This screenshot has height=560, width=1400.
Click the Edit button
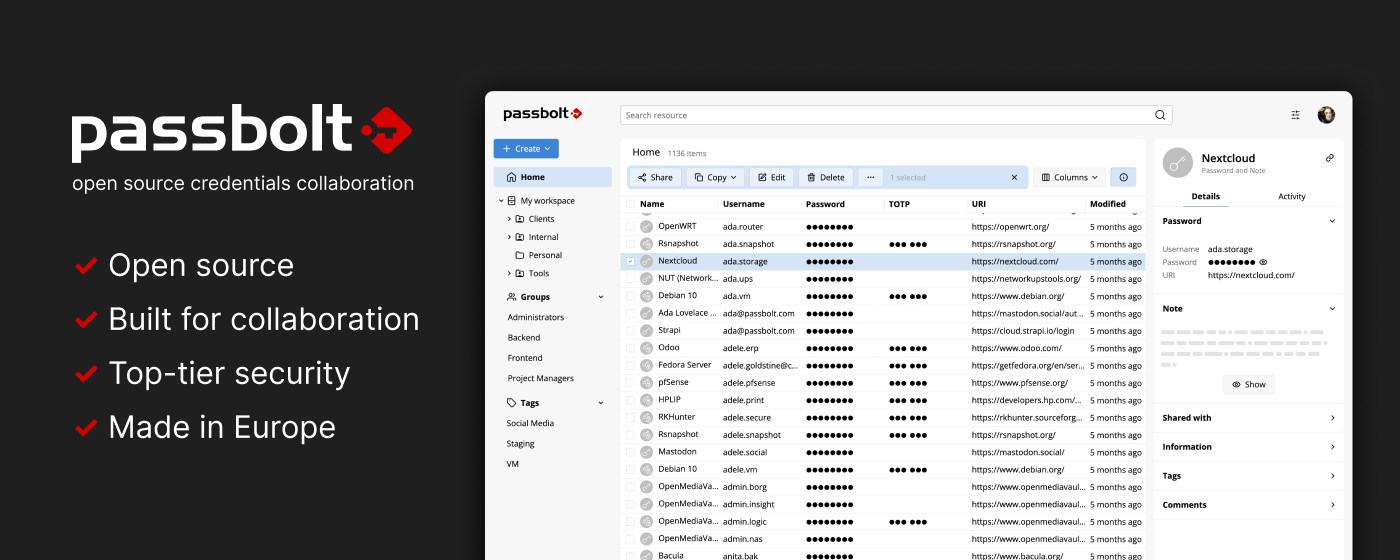tap(771, 177)
